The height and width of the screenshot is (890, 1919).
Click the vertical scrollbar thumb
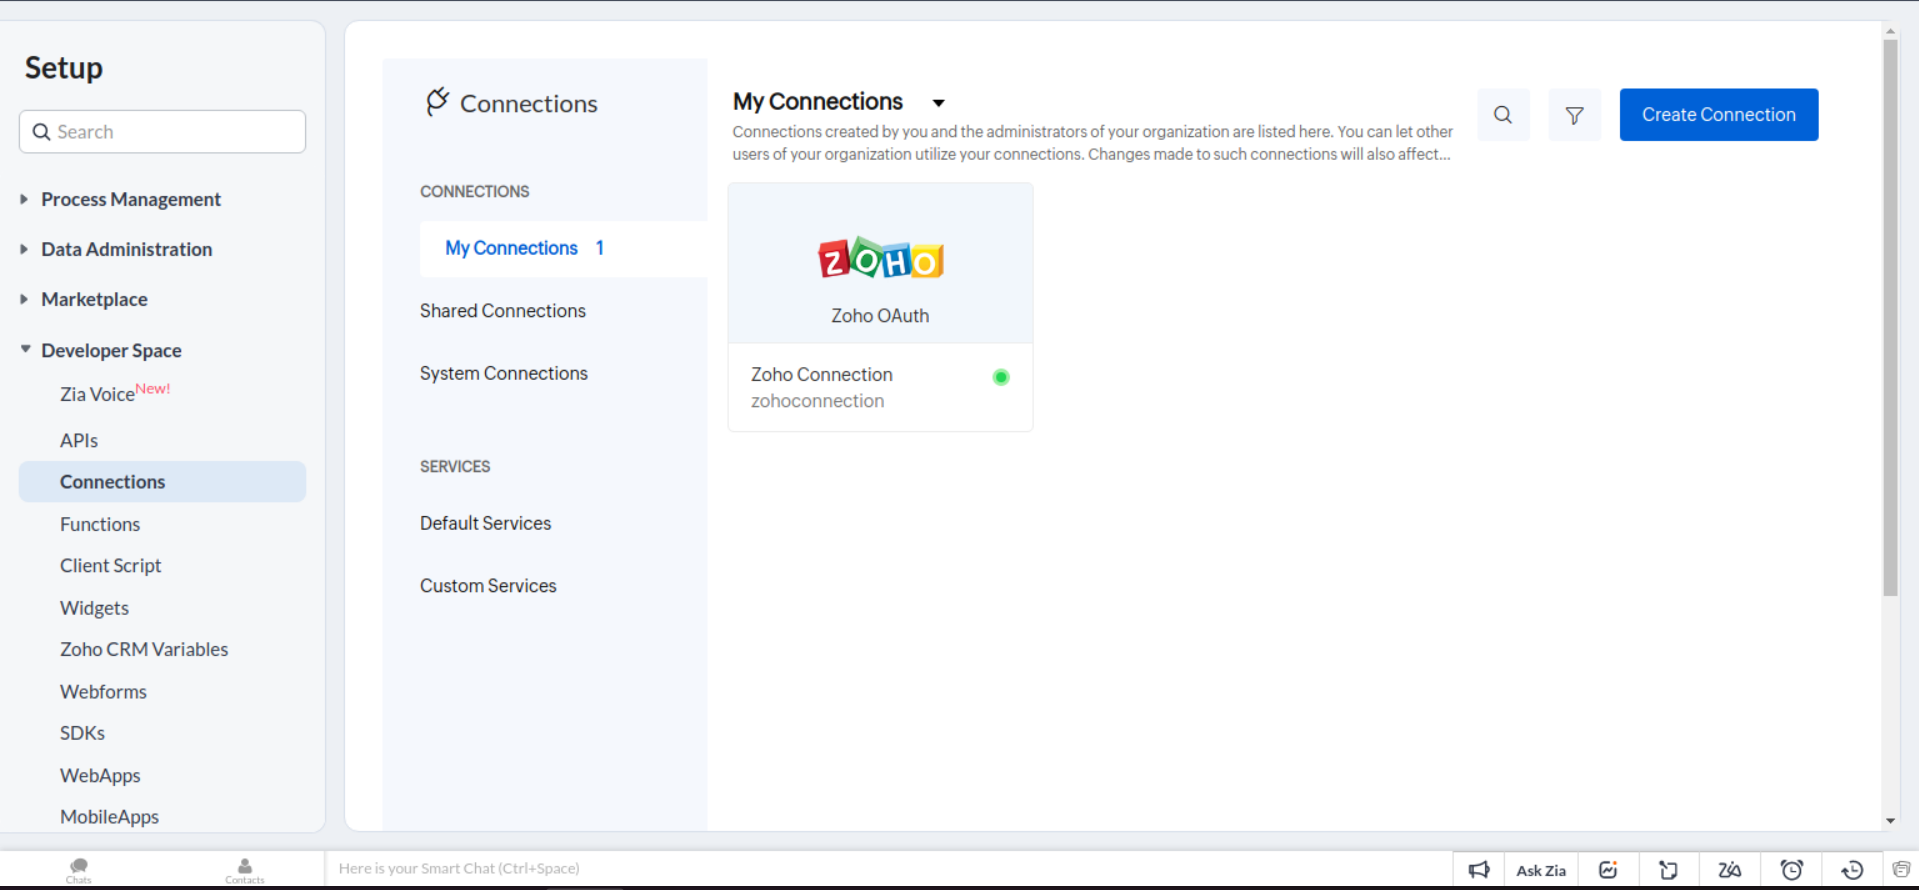1890,318
